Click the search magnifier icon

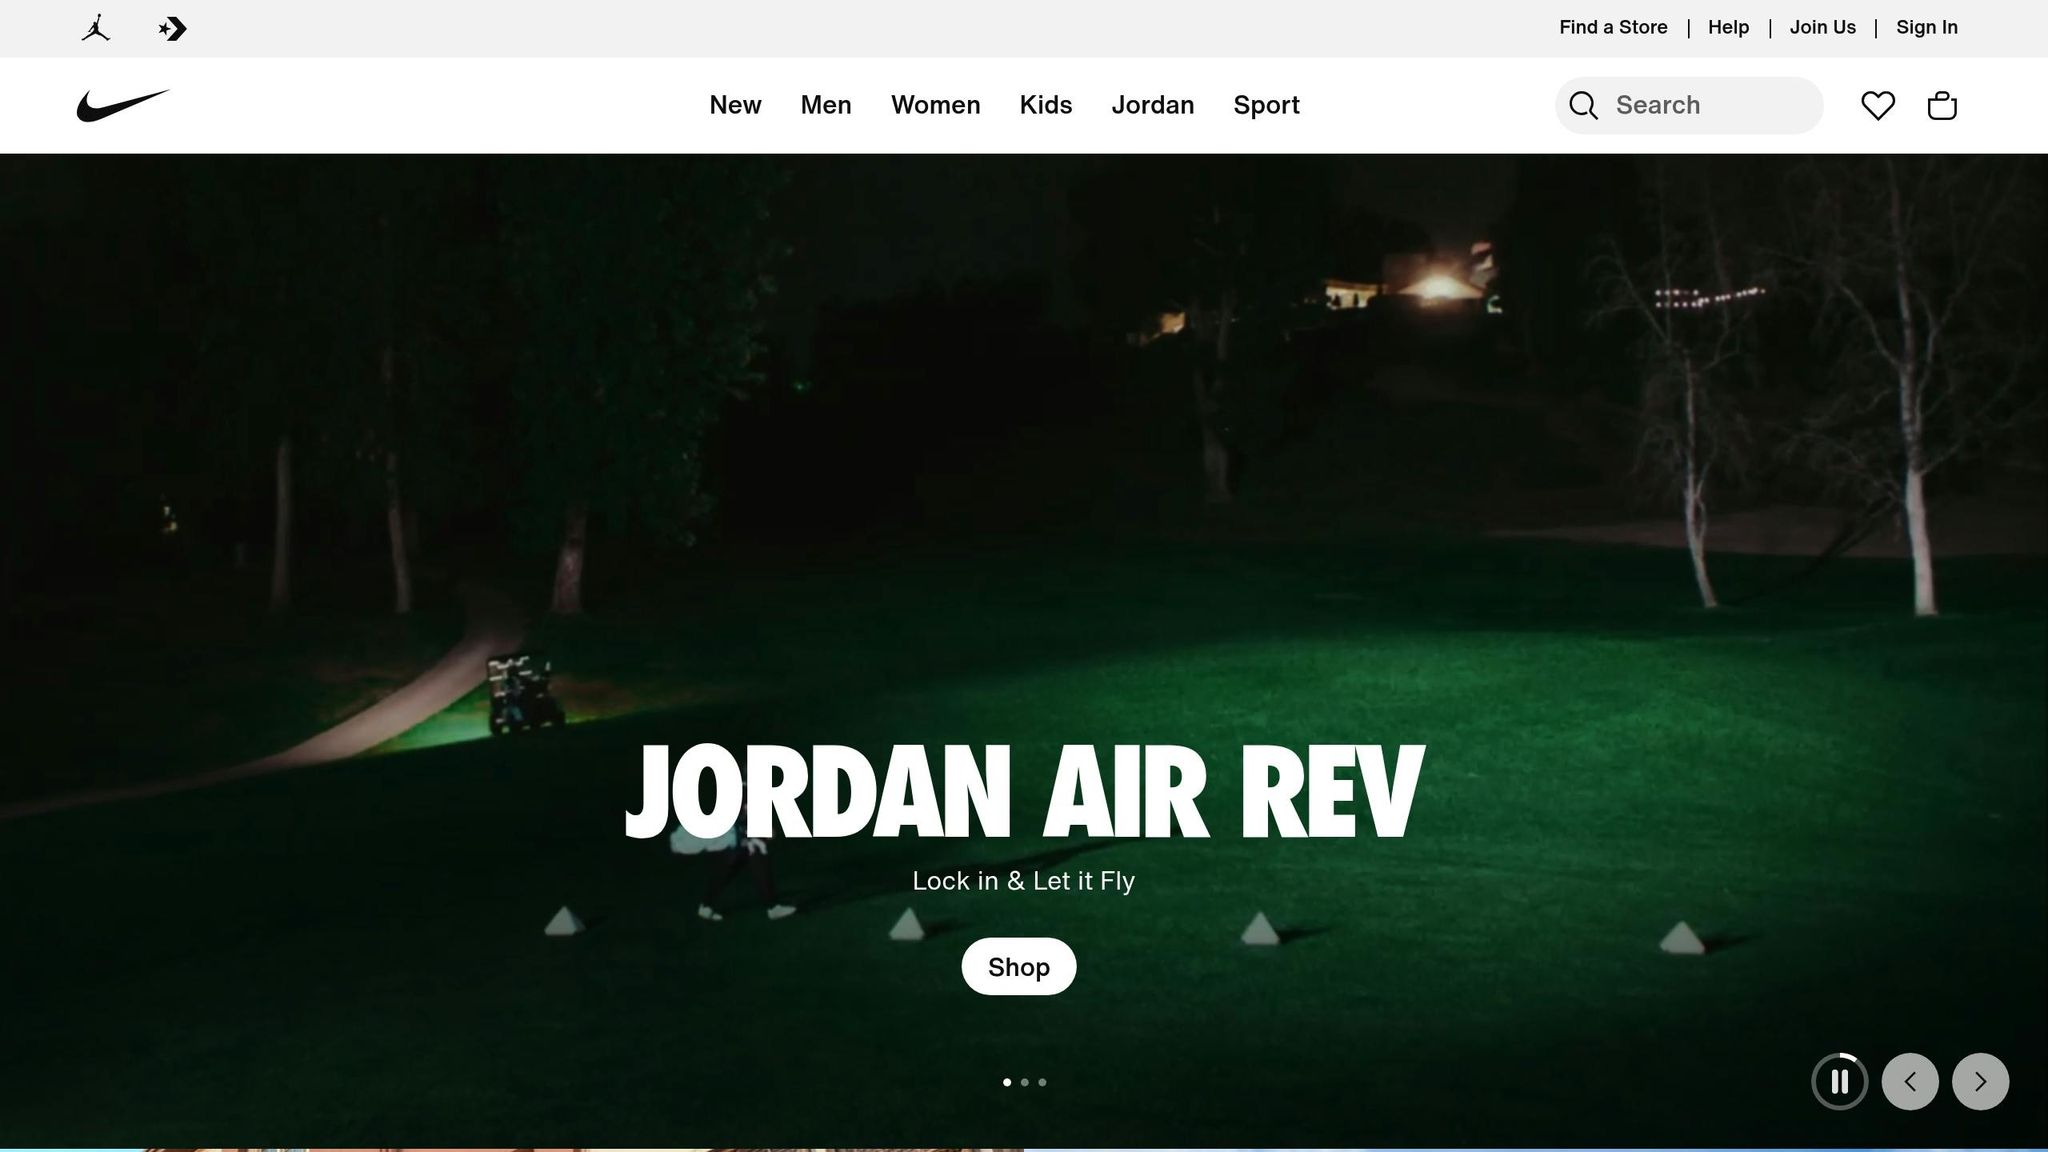pyautogui.click(x=1583, y=105)
